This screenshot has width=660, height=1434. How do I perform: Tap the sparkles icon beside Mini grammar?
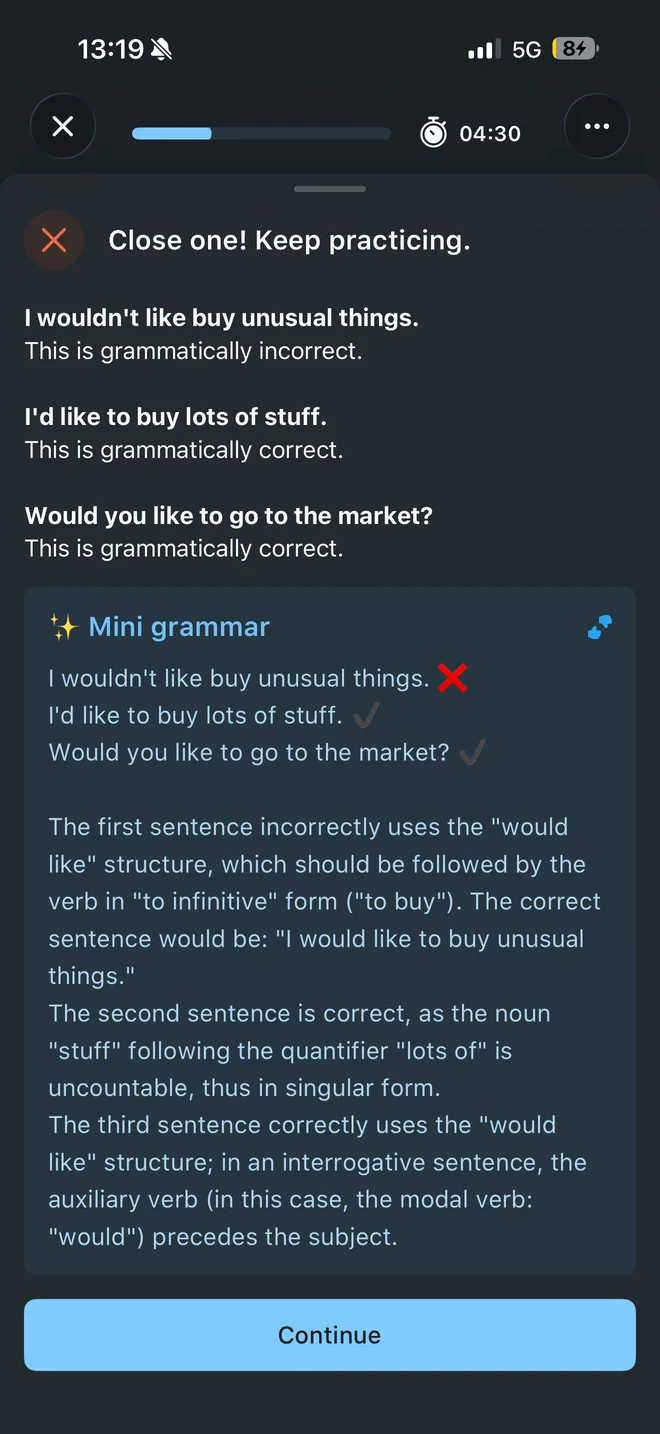point(63,627)
